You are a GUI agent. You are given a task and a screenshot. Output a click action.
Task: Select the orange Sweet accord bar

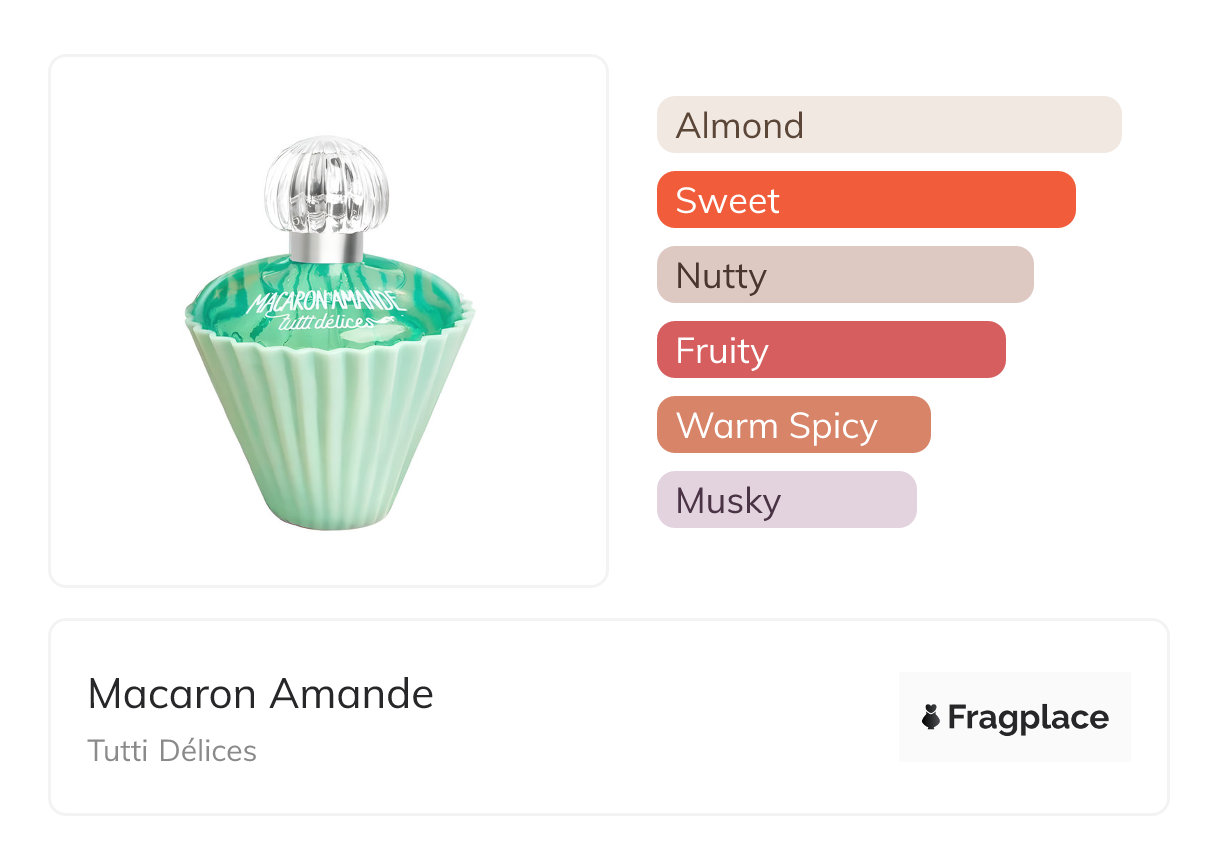(865, 200)
